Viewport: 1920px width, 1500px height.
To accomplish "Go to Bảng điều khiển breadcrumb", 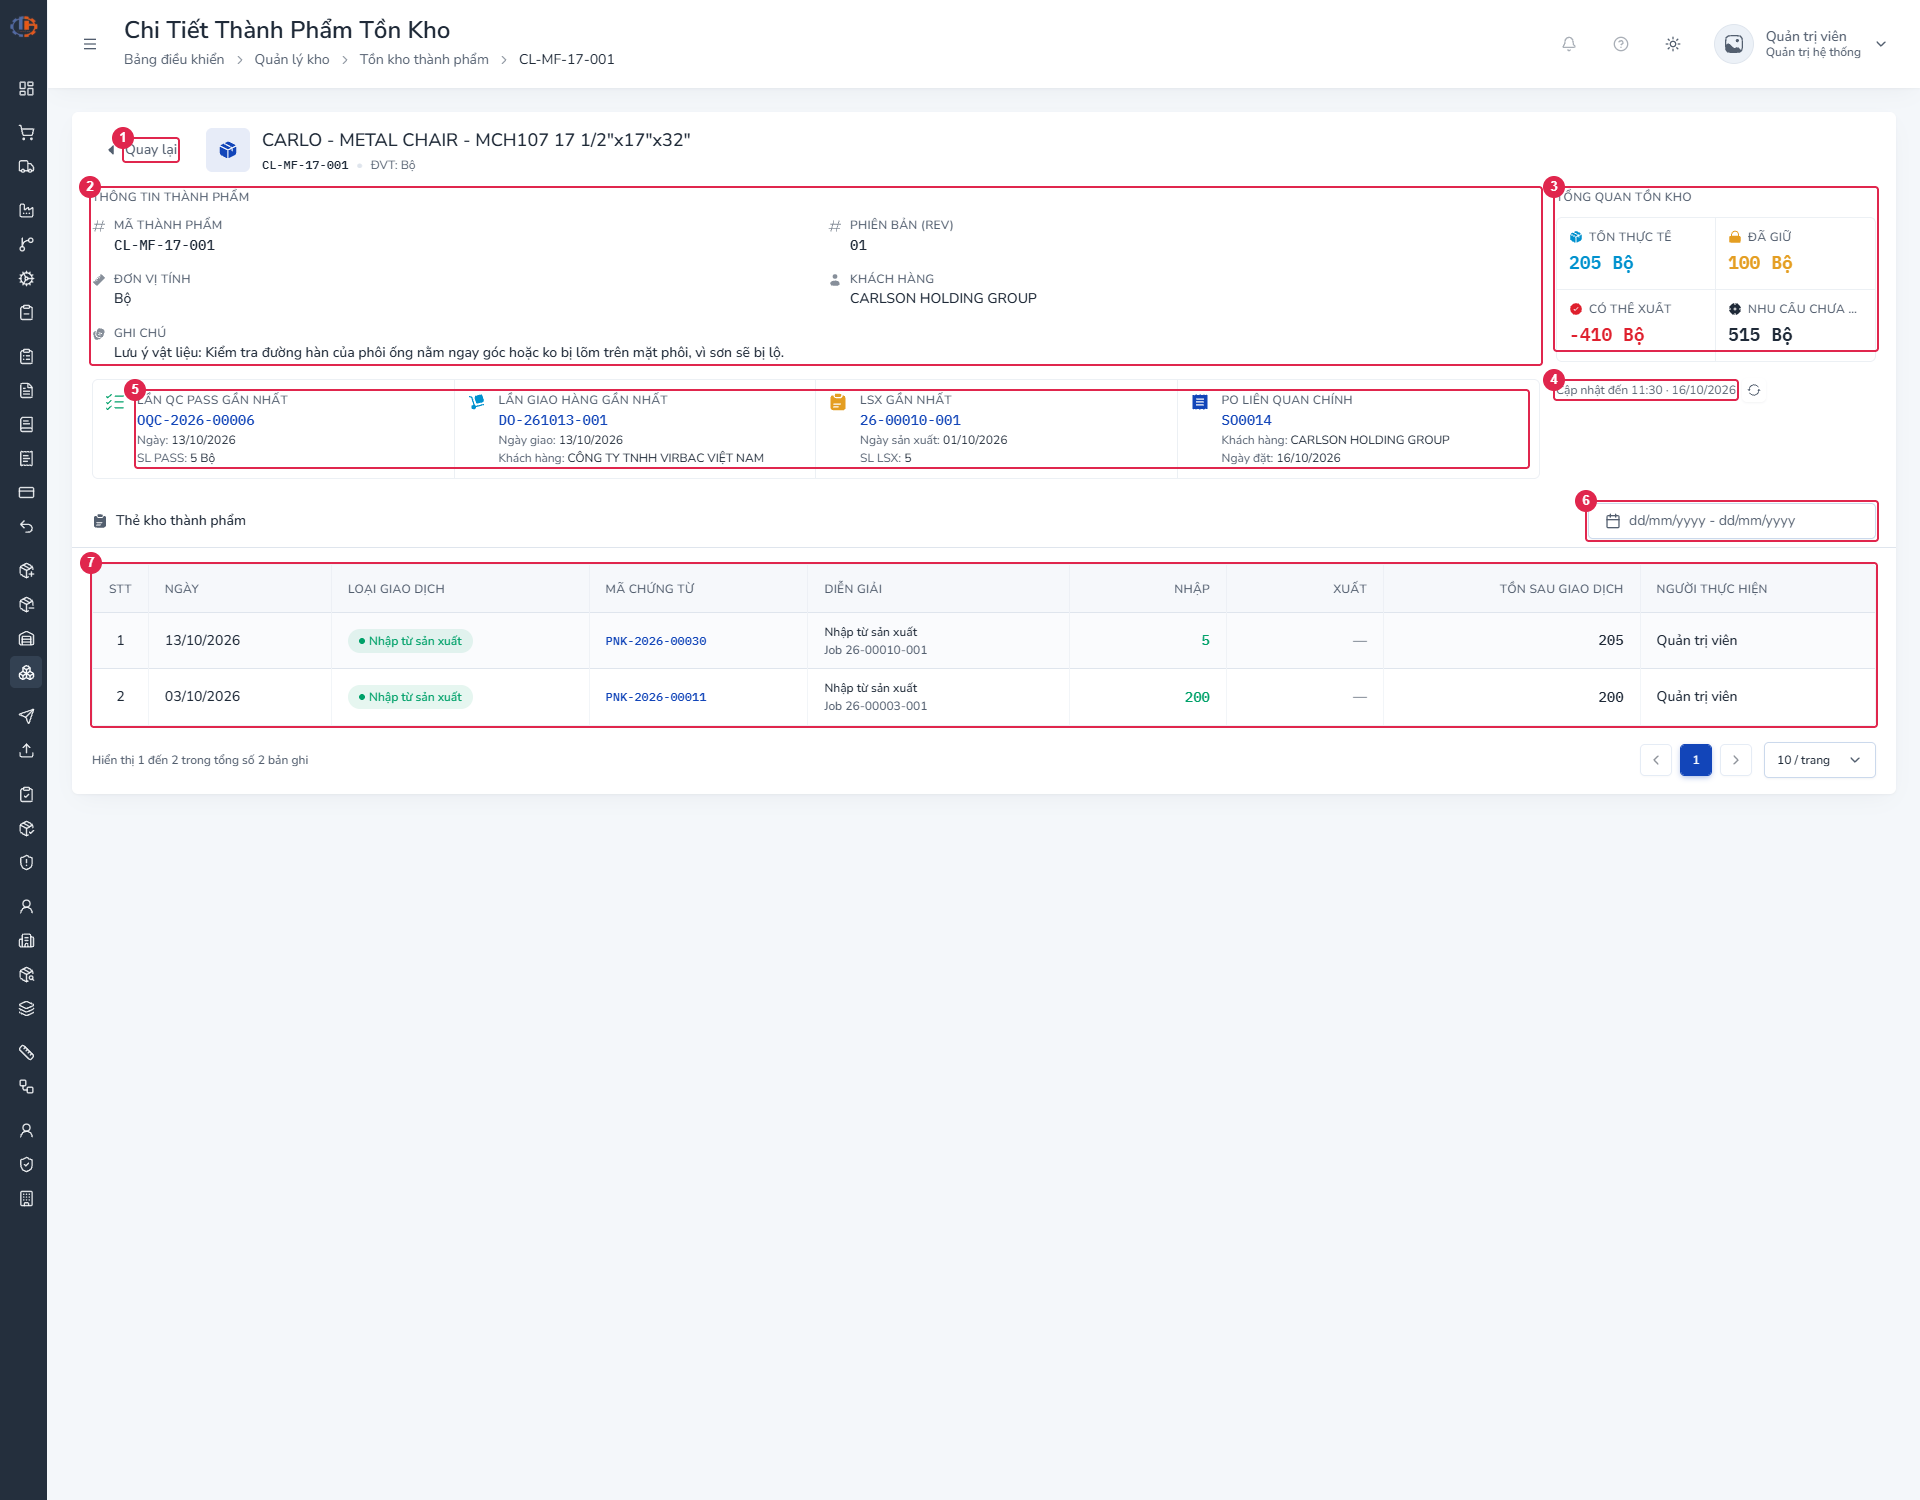I will [x=174, y=59].
